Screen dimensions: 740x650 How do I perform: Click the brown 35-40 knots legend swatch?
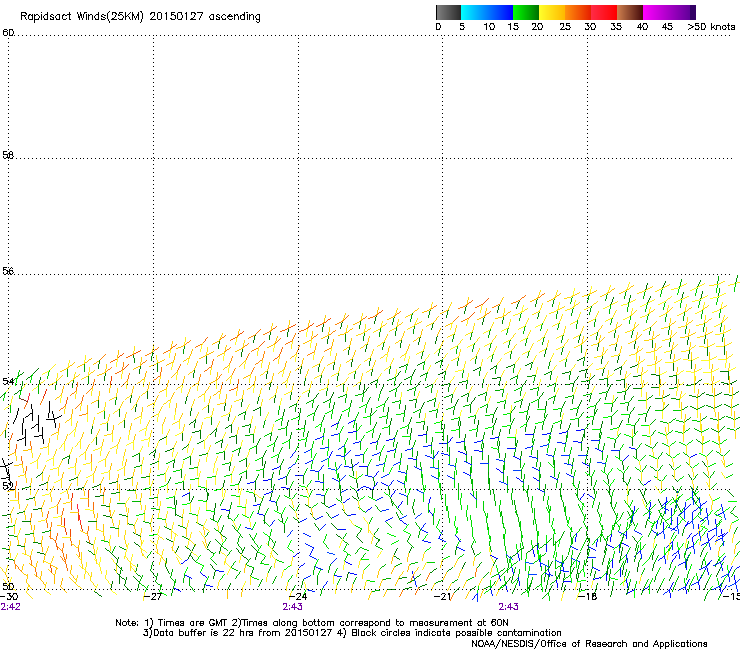tap(630, 12)
